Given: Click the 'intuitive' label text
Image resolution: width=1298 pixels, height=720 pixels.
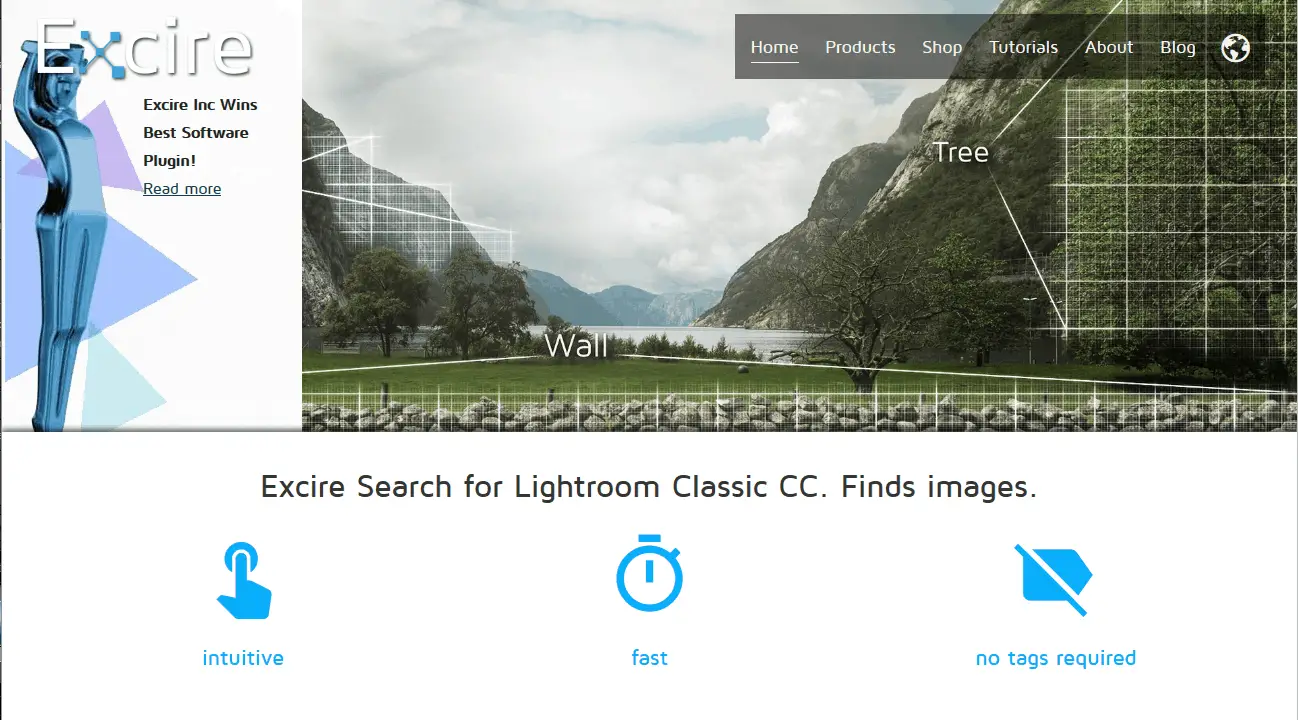Looking at the screenshot, I should pyautogui.click(x=243, y=658).
